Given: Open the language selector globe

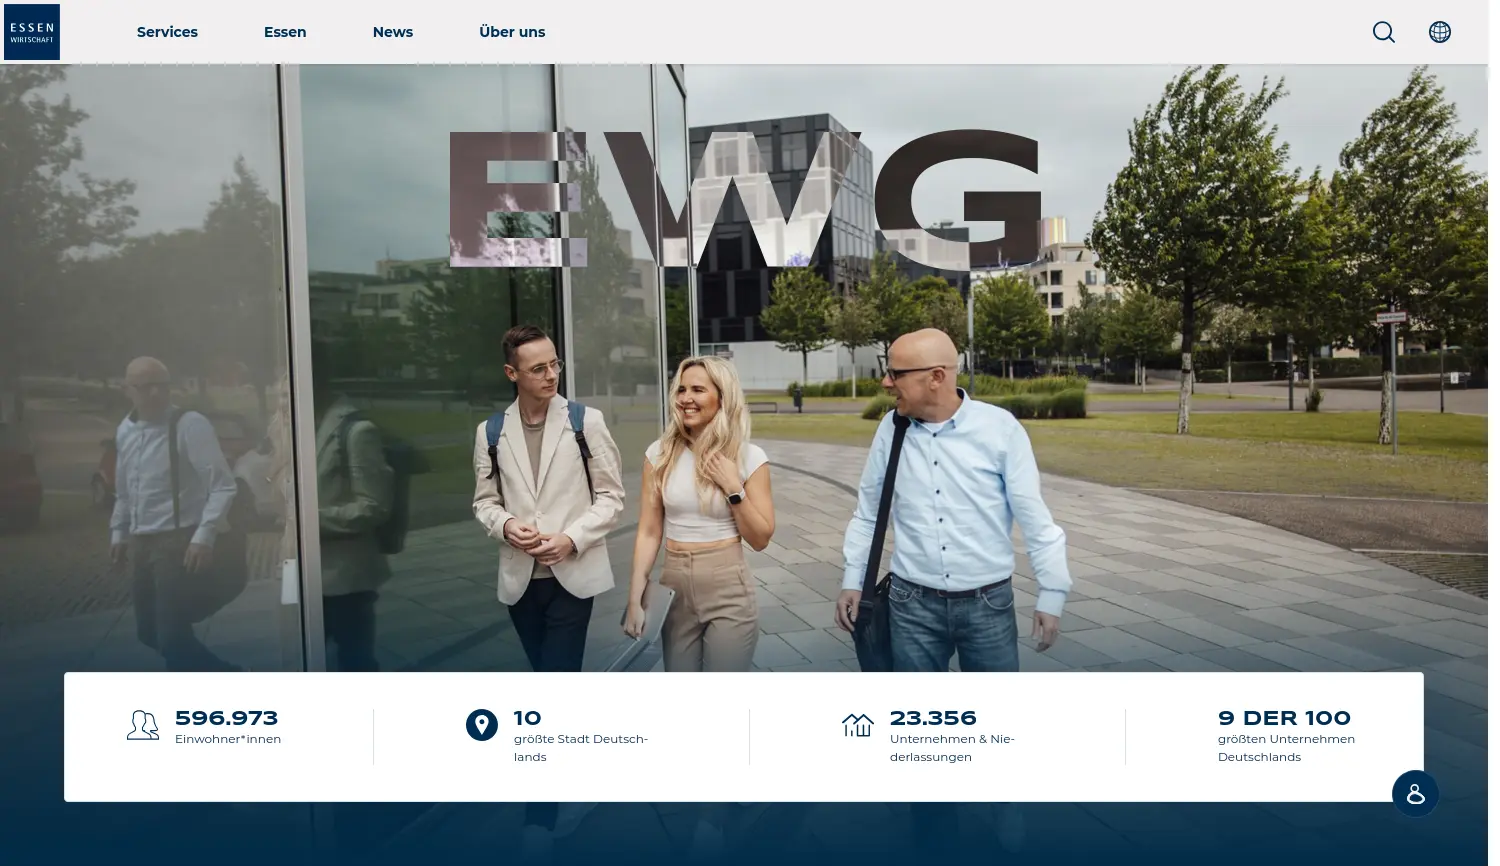Looking at the screenshot, I should (x=1440, y=31).
